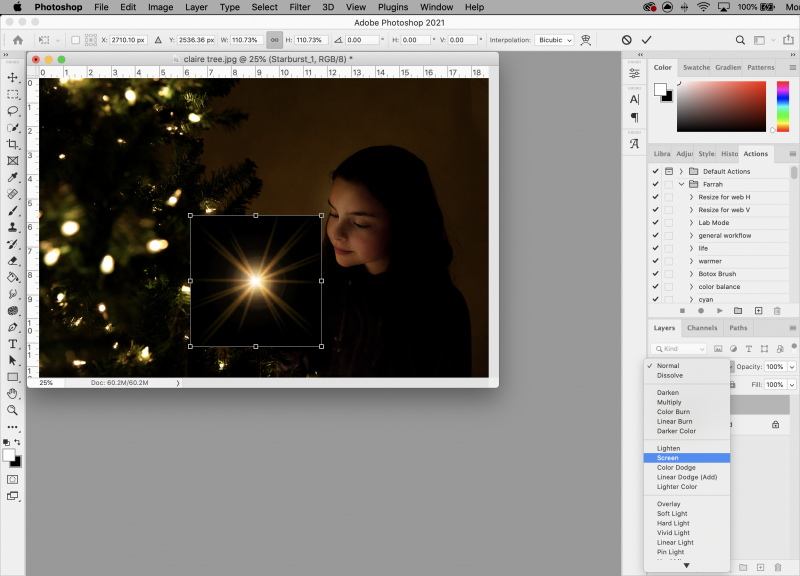Click the rotation angle input field
This screenshot has height=576, width=800.
362,40
